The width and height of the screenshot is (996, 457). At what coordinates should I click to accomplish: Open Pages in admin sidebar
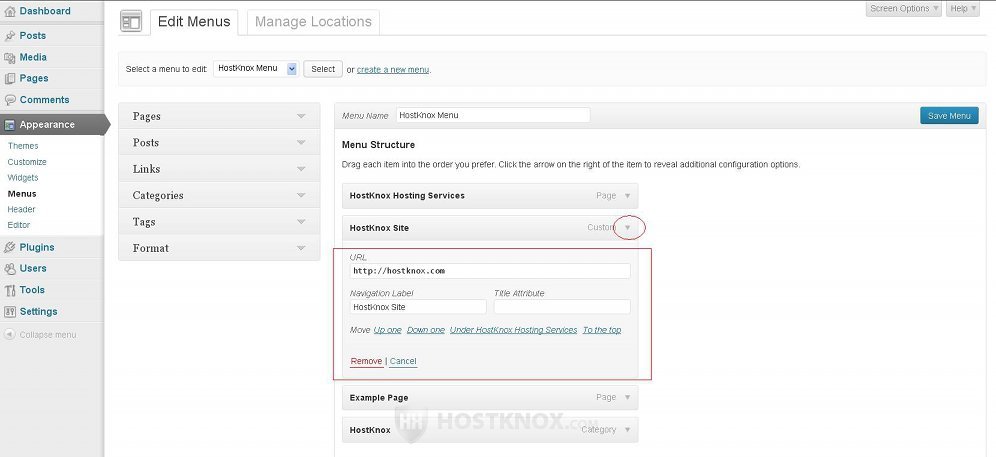click(x=34, y=78)
